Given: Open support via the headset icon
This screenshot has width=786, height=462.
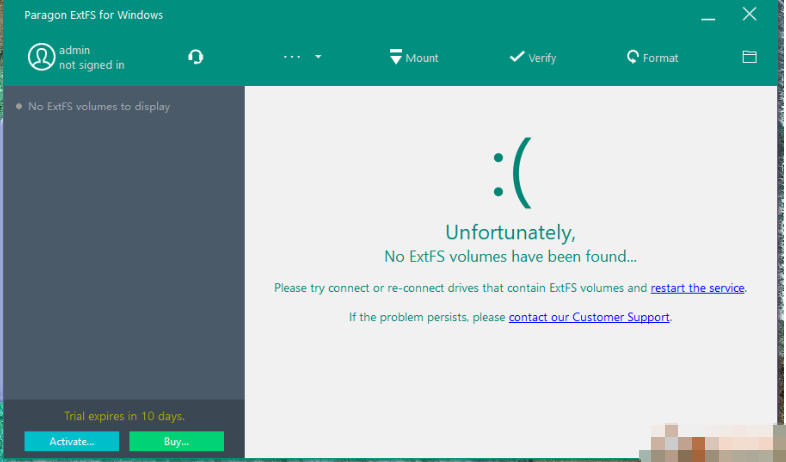Looking at the screenshot, I should click(x=196, y=57).
